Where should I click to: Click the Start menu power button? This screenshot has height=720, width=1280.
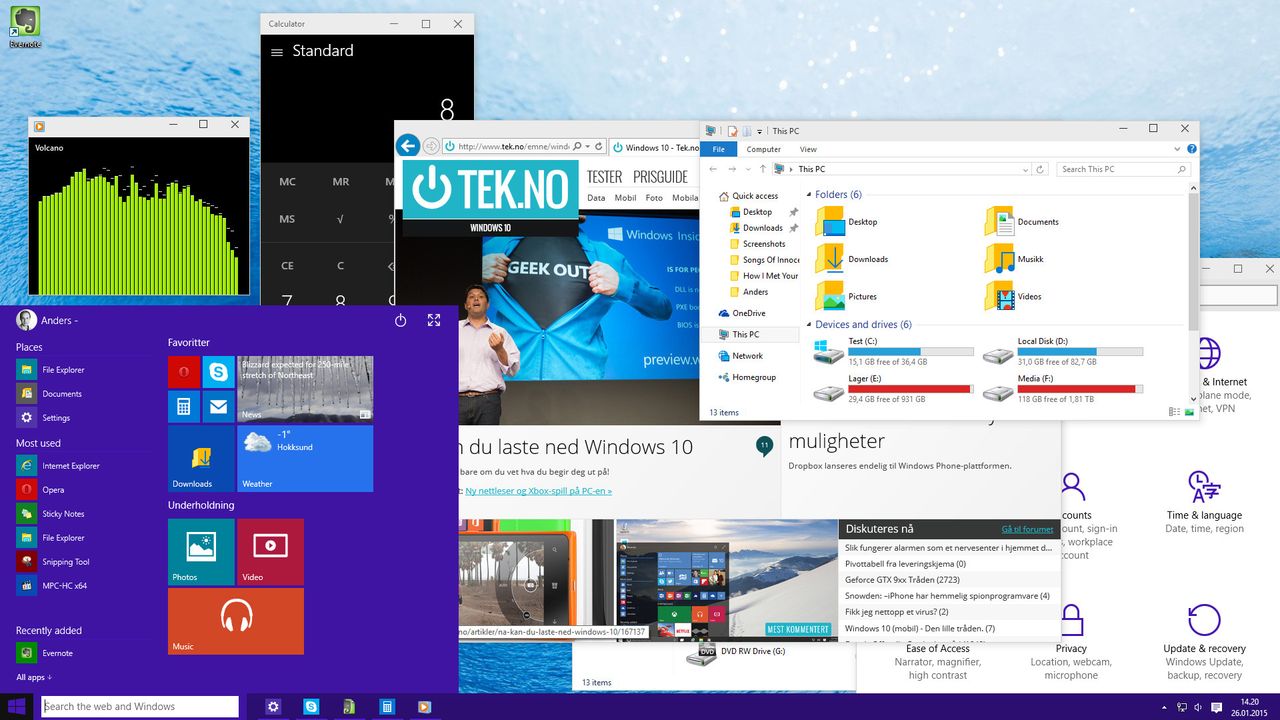point(400,320)
